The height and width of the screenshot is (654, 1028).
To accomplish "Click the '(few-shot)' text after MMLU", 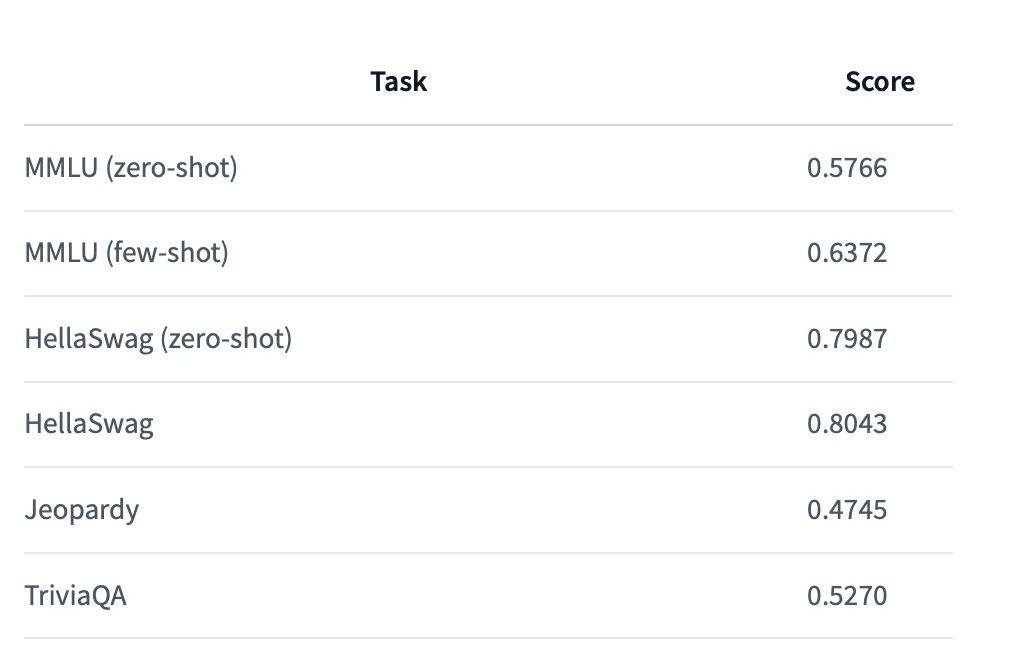I will coord(167,253).
